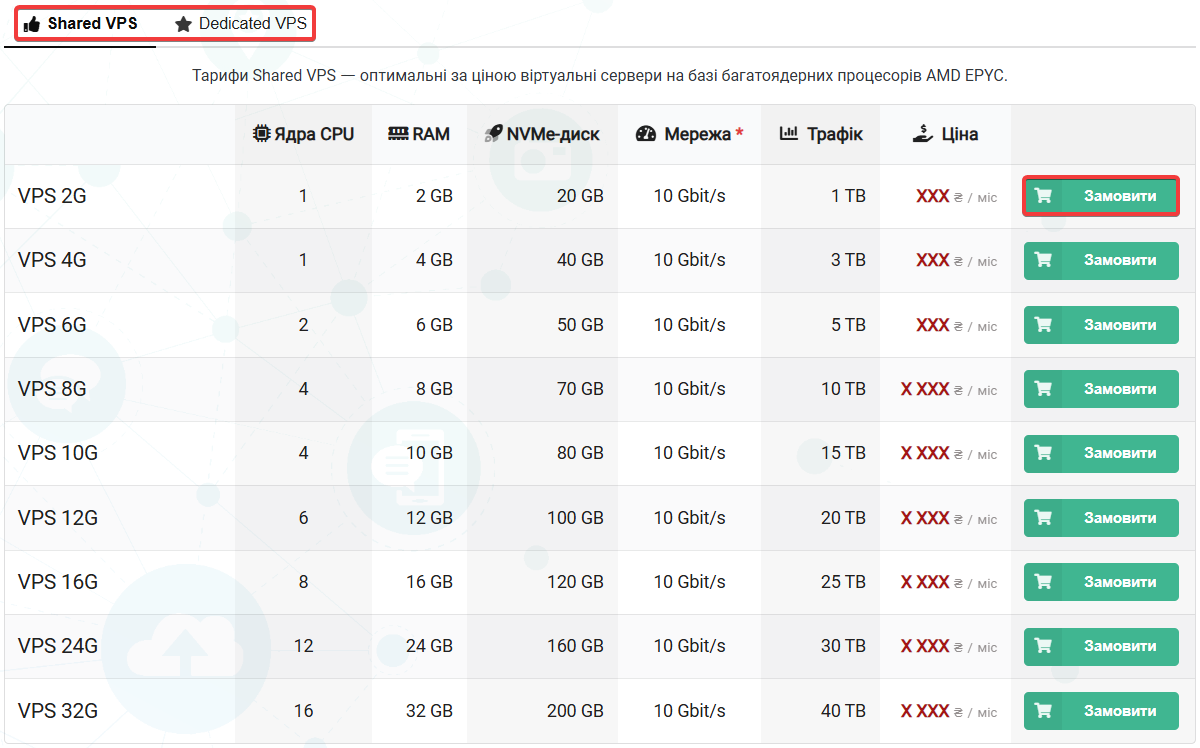The image size is (1200, 748).
Task: Click the cart icon in VPS 12G row
Action: pos(1043,518)
